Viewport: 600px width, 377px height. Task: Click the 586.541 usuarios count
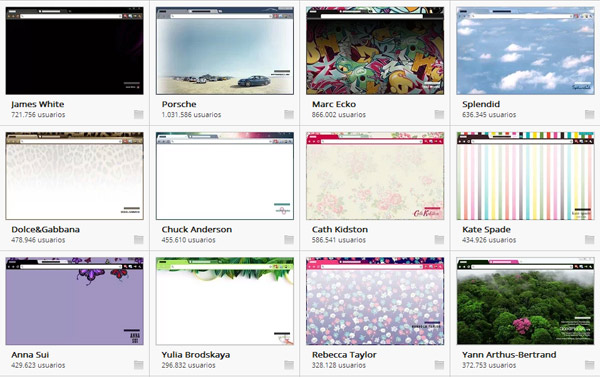[339, 240]
